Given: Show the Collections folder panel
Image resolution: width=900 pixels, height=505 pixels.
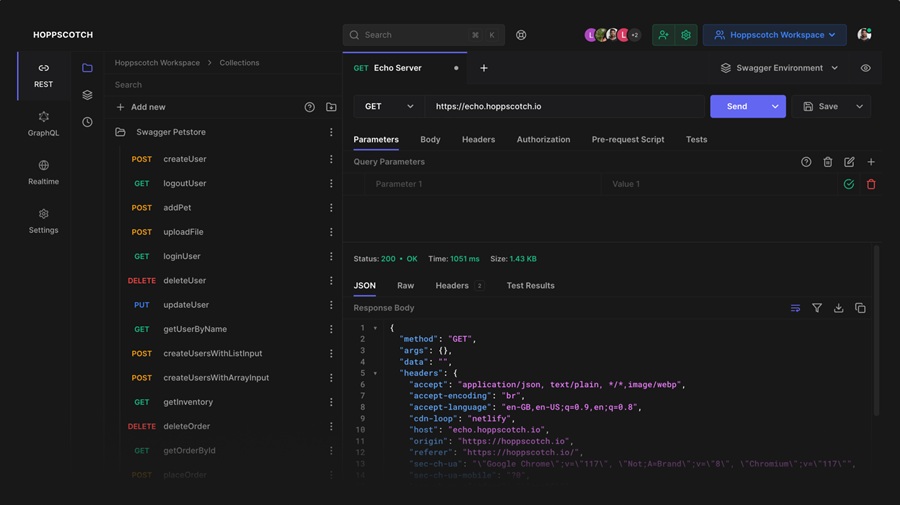Looking at the screenshot, I should tap(87, 68).
